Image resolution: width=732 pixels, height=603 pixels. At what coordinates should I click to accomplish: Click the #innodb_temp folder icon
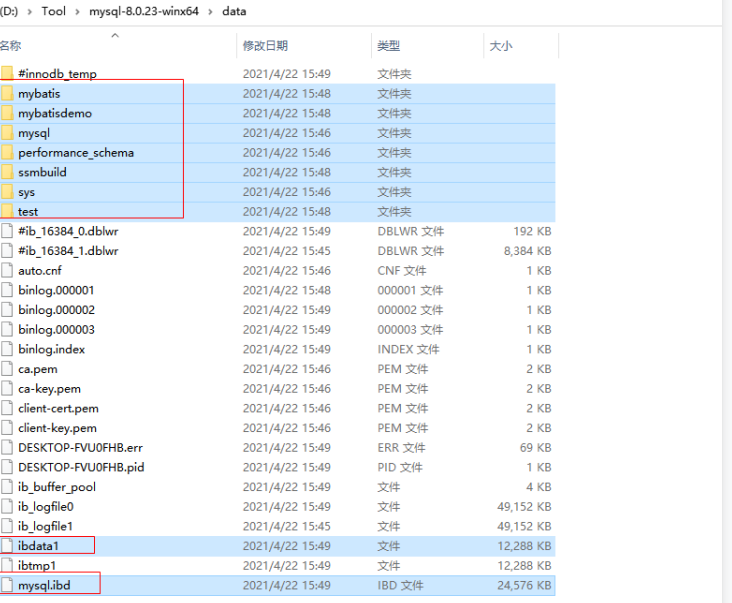[7, 73]
